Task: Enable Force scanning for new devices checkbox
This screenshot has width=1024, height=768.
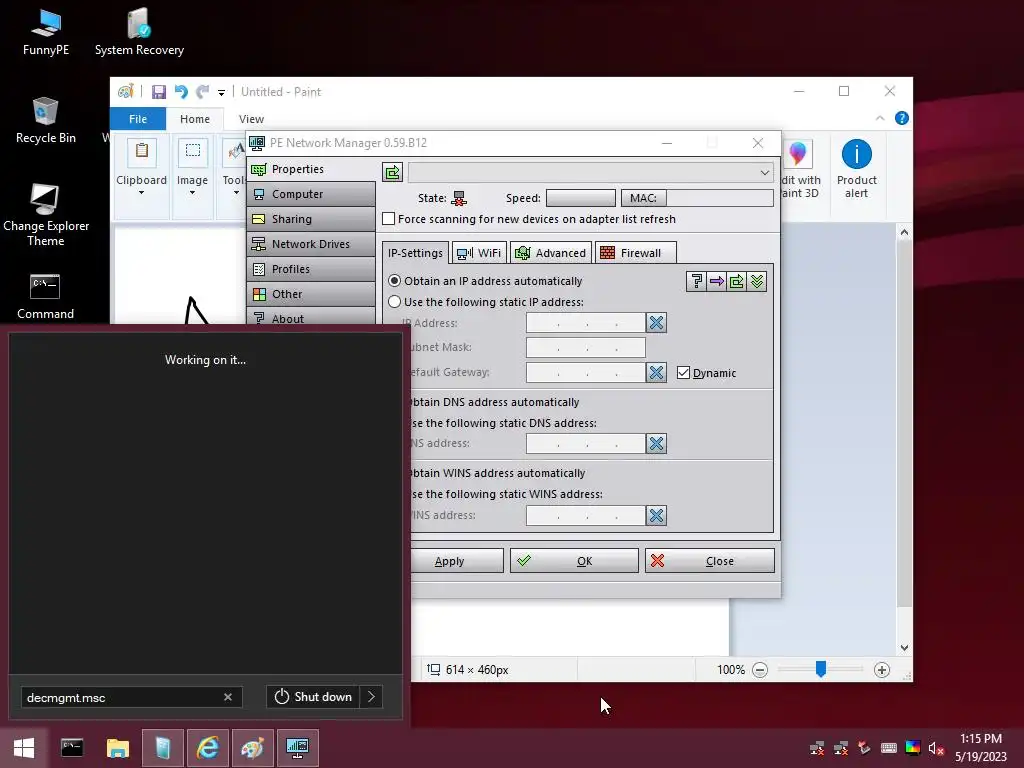Action: click(389, 219)
